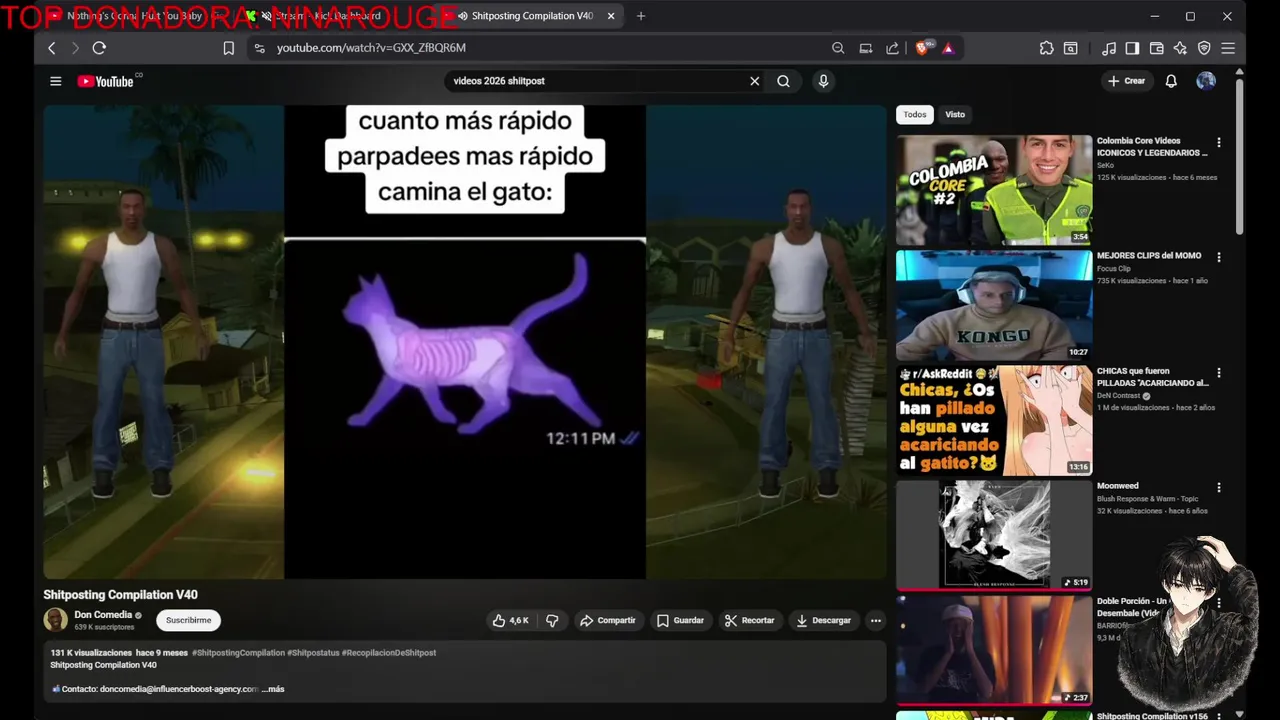Bookmark this page with the bookmark icon
Image resolution: width=1280 pixels, height=720 pixels.
(228, 48)
